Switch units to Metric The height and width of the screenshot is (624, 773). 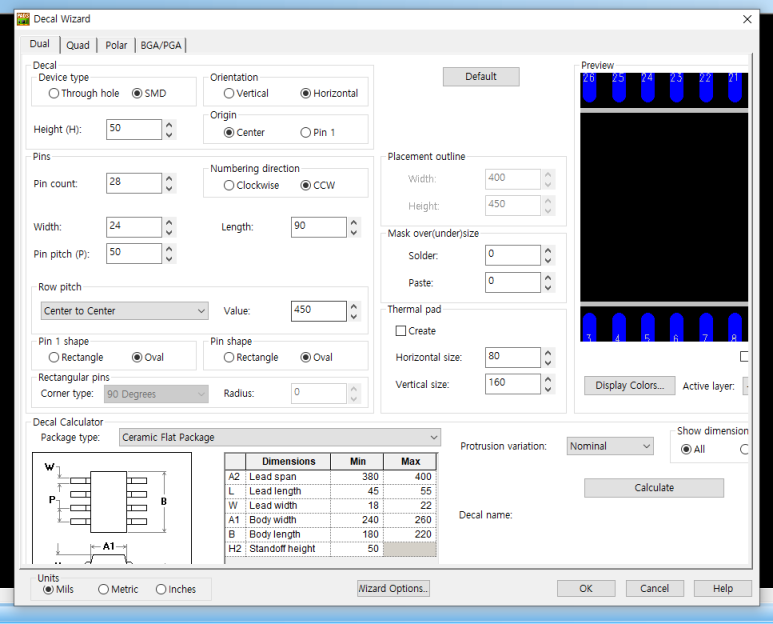(118, 589)
